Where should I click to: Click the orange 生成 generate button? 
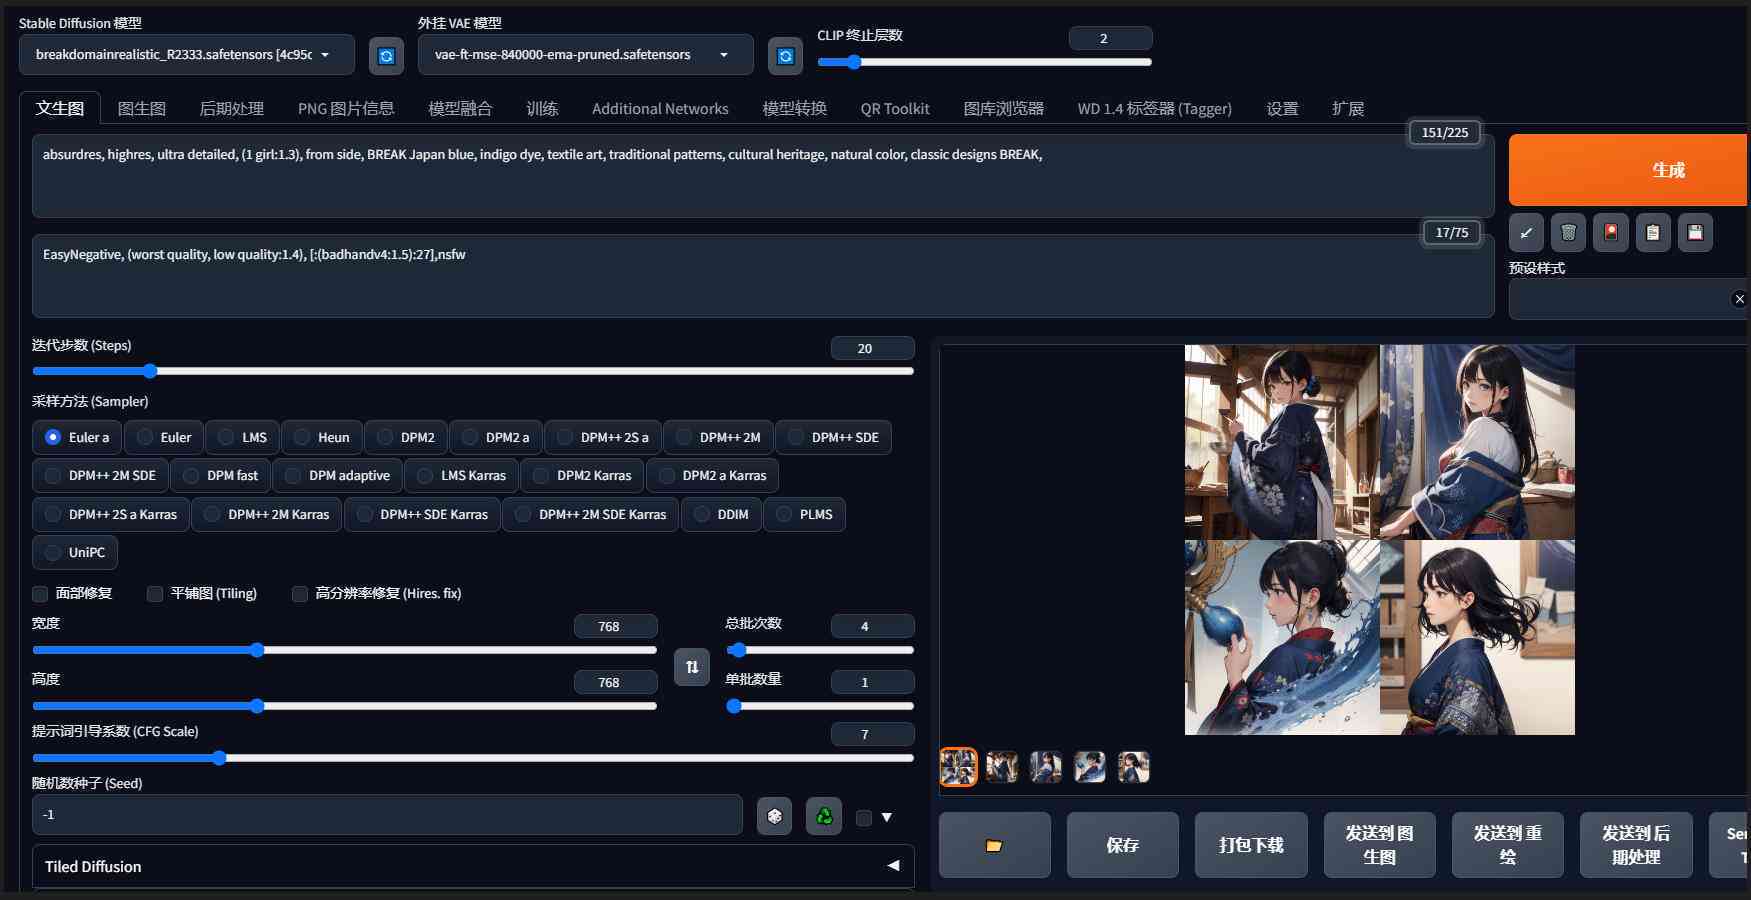point(1628,170)
